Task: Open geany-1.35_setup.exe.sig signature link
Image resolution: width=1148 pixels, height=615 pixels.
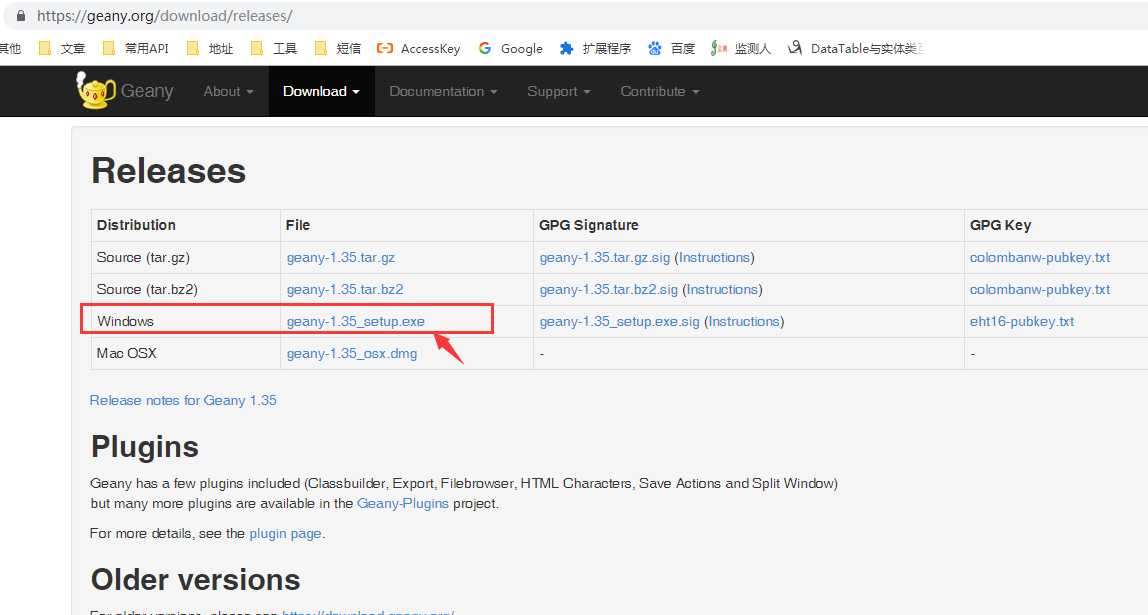Action: 619,321
